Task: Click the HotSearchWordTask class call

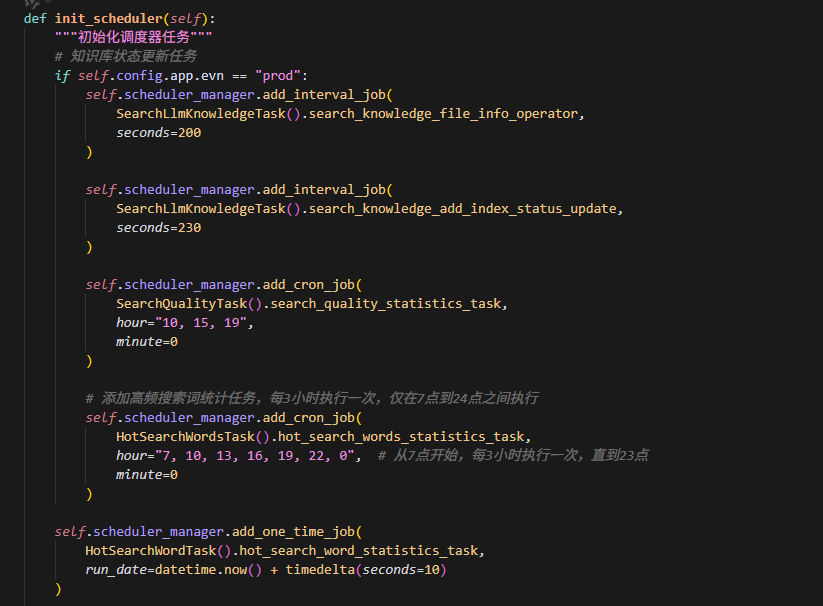Action: 158,551
